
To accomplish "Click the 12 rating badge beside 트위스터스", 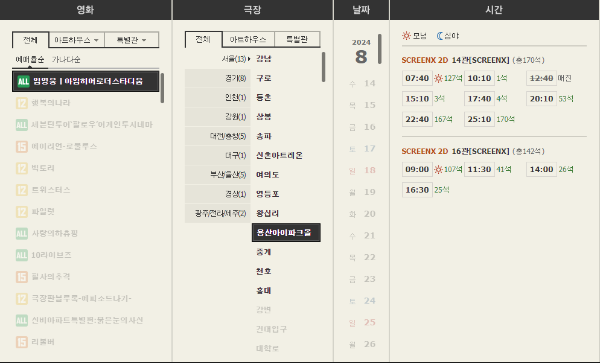I will point(22,190).
